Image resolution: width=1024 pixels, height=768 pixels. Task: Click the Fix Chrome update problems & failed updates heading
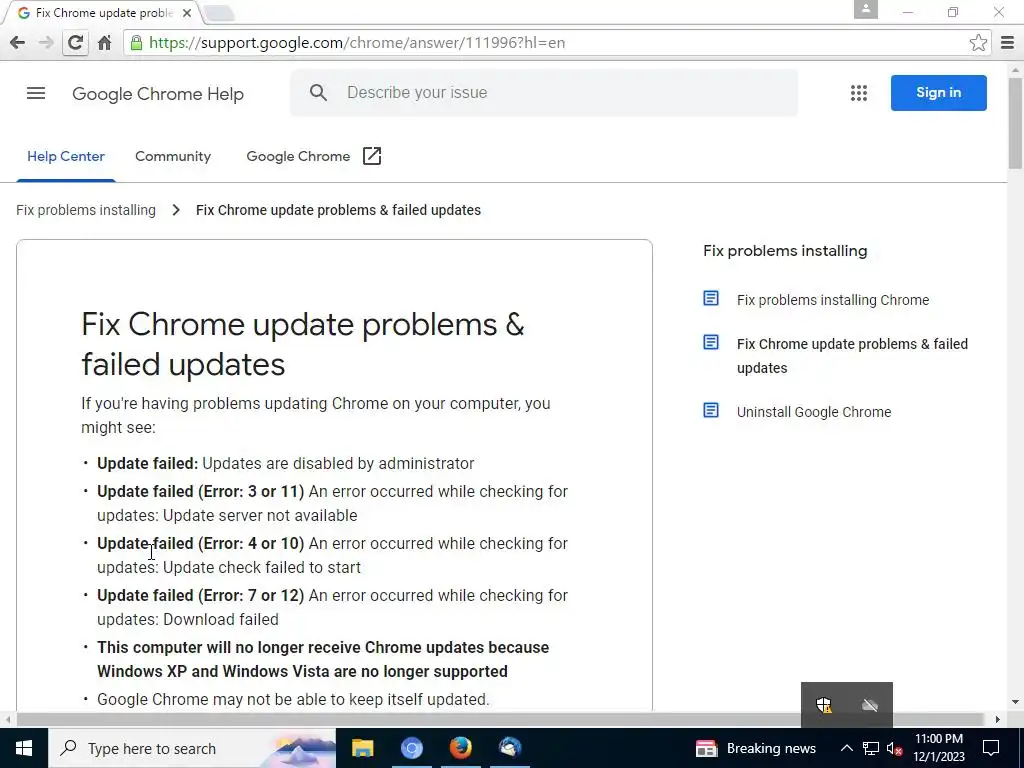point(302,344)
